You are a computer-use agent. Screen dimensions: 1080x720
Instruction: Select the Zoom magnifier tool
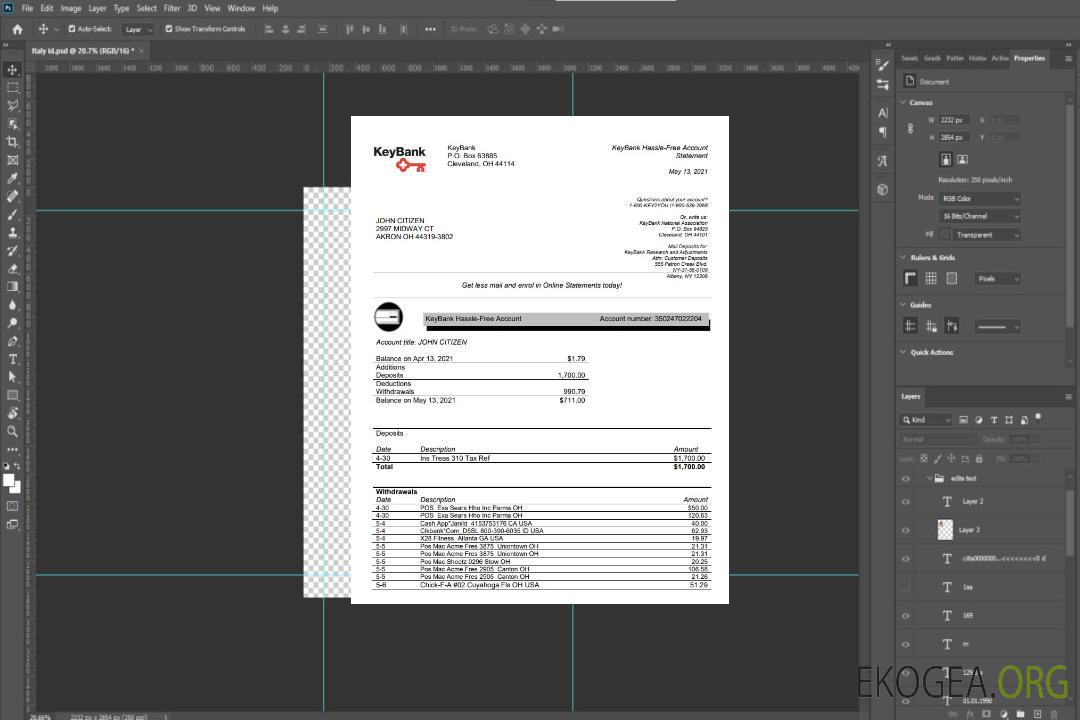(12, 431)
